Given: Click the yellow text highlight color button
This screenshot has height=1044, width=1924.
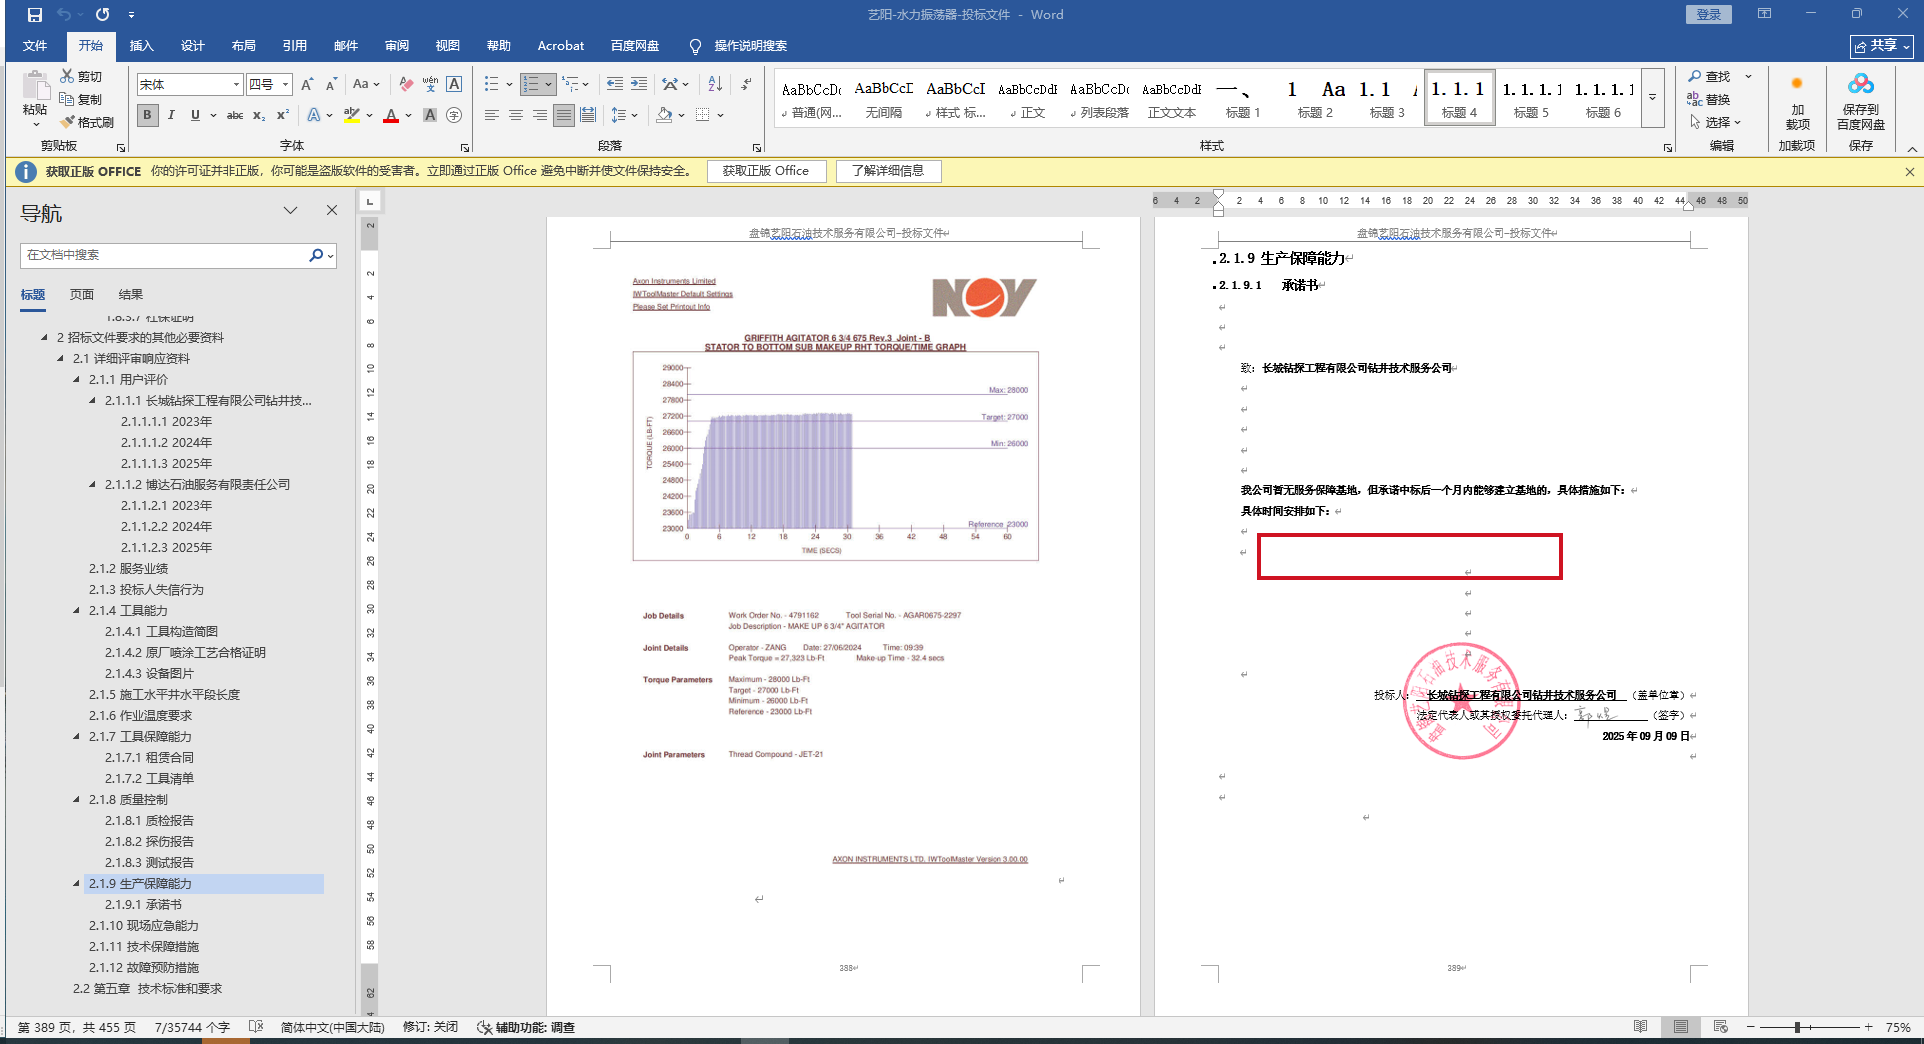Looking at the screenshot, I should 351,115.
